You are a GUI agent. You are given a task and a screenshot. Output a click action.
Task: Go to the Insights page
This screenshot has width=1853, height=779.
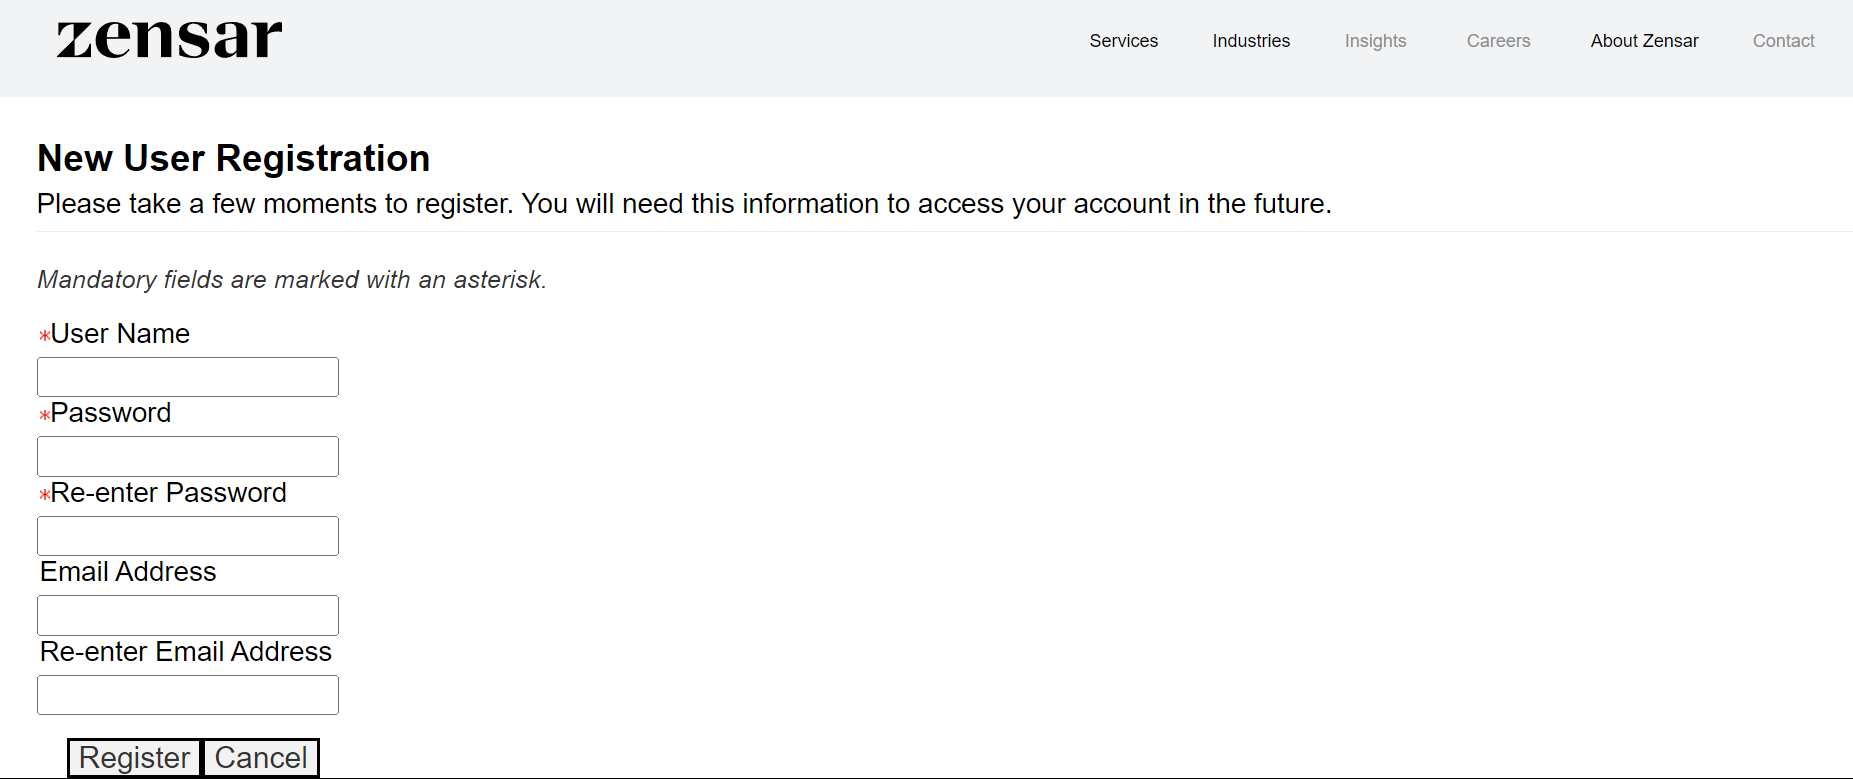[1375, 41]
